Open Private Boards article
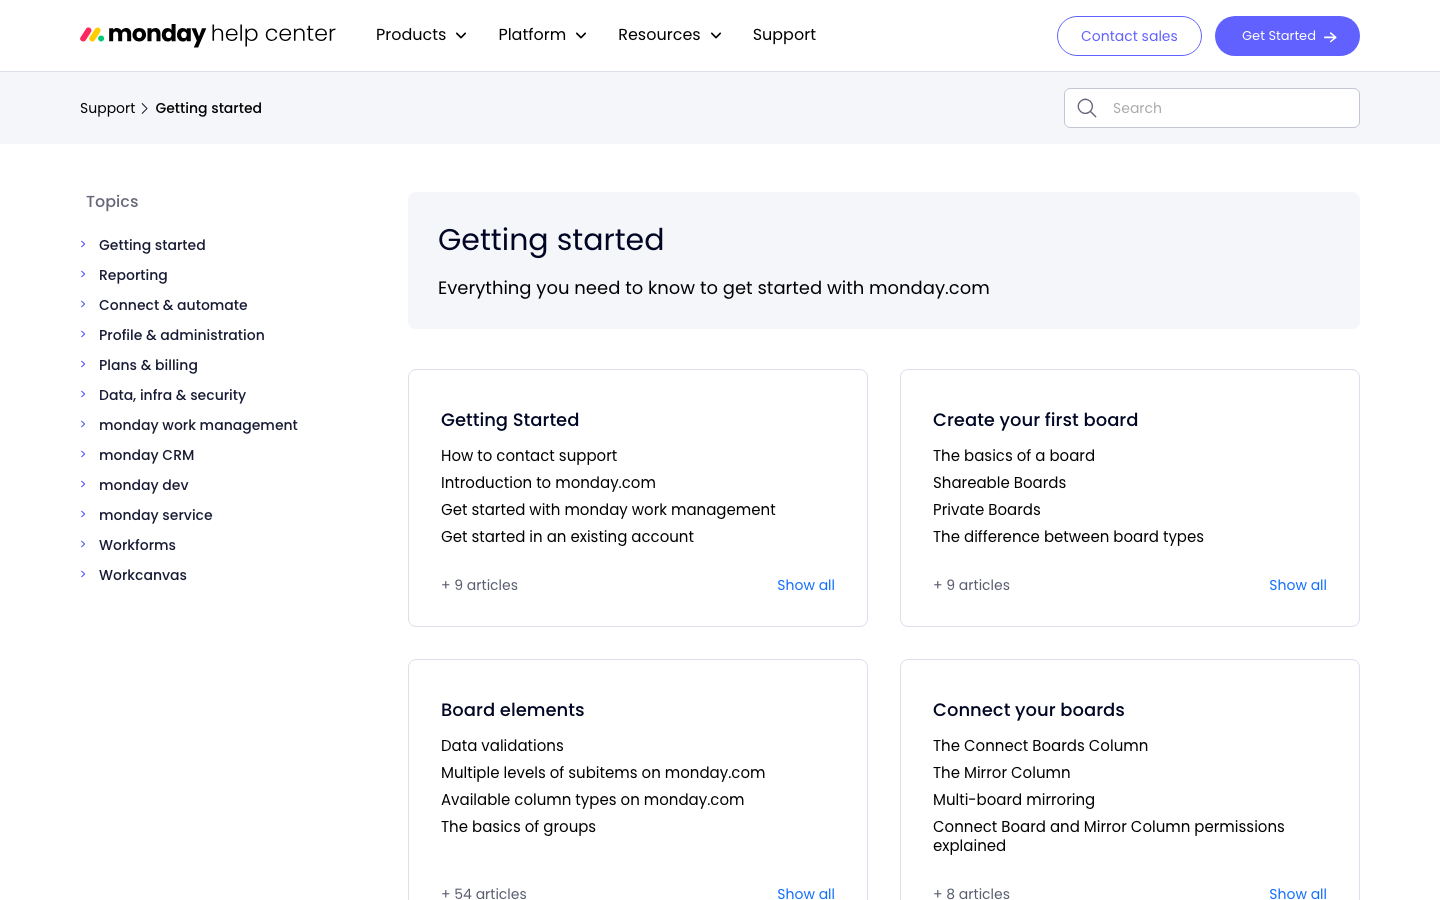The image size is (1440, 900). (987, 510)
